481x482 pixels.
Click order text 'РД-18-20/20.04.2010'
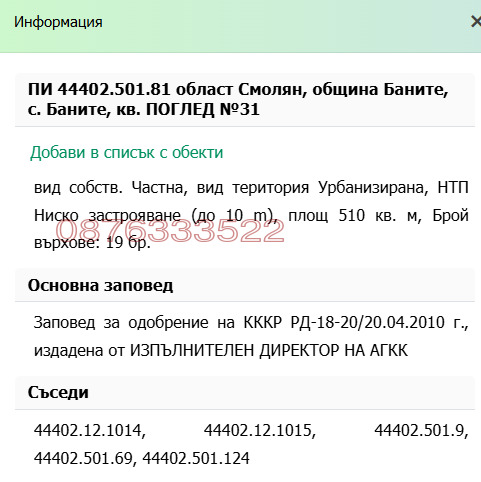click(x=367, y=322)
